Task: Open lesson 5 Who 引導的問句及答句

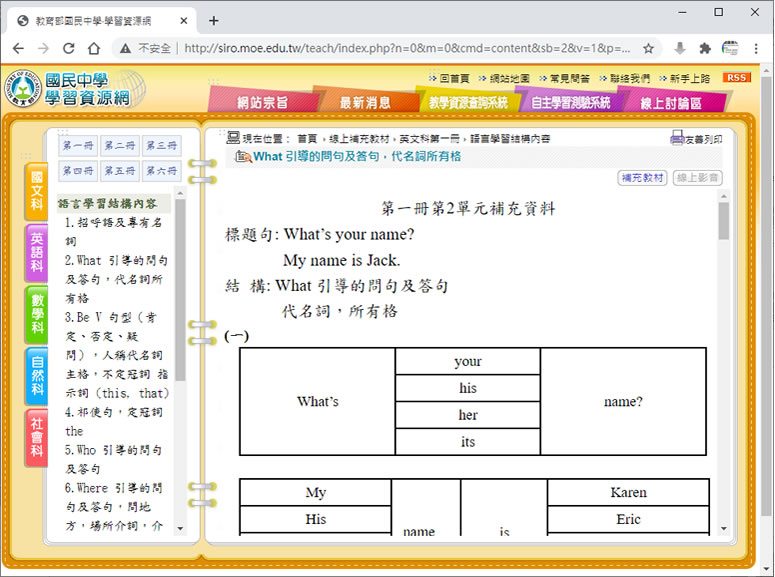Action: click(x=113, y=459)
